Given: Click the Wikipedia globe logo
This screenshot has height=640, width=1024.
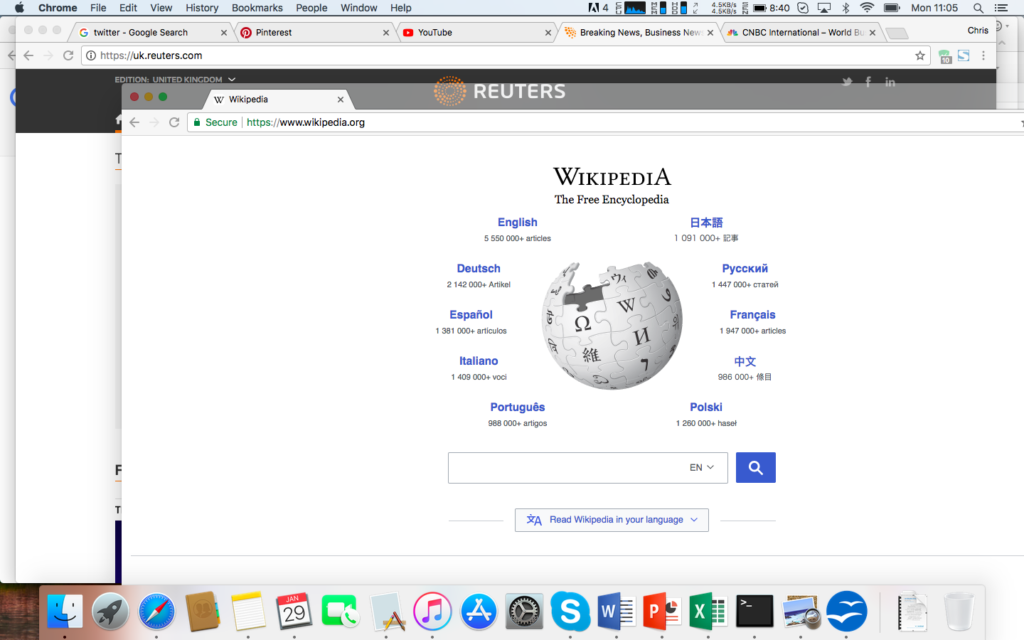Looking at the screenshot, I should pyautogui.click(x=612, y=326).
